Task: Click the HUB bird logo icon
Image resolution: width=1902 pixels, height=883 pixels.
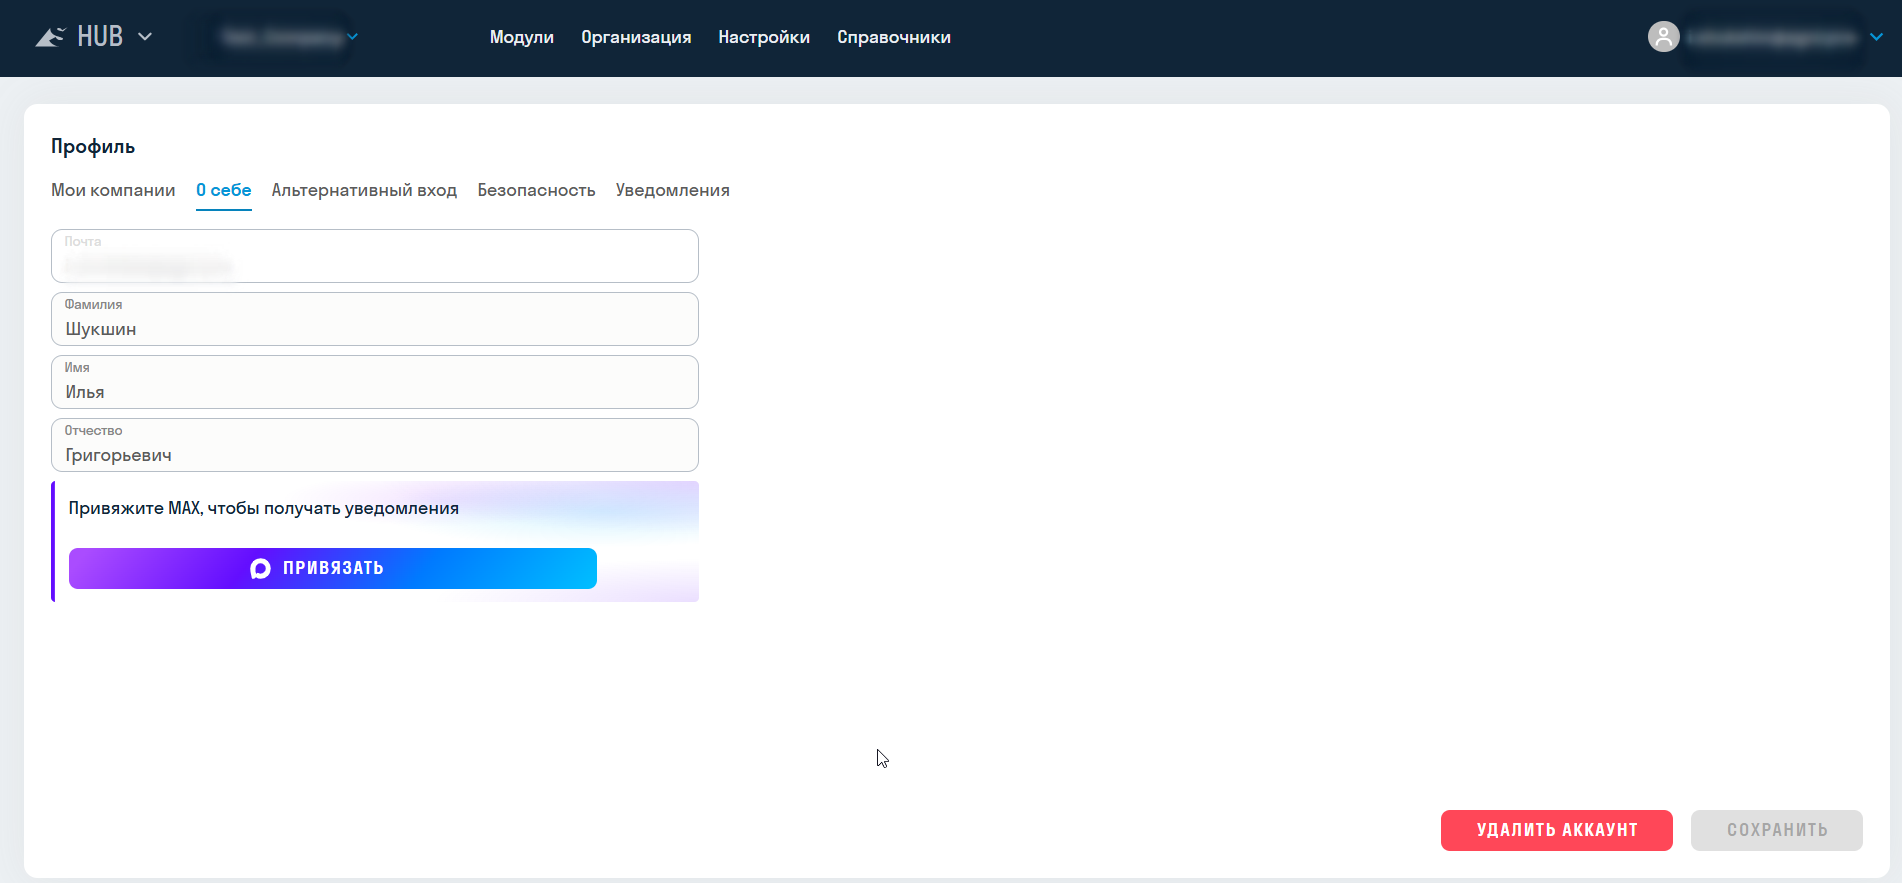Action: (x=51, y=37)
